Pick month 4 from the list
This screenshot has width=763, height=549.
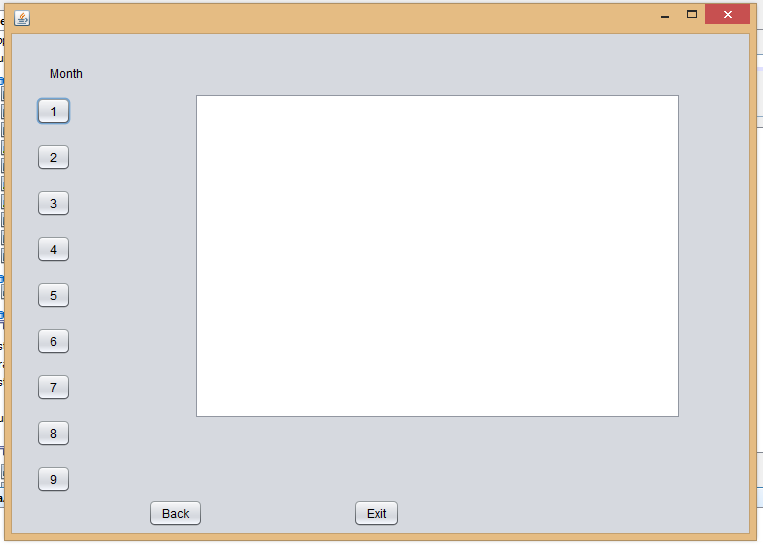point(54,249)
